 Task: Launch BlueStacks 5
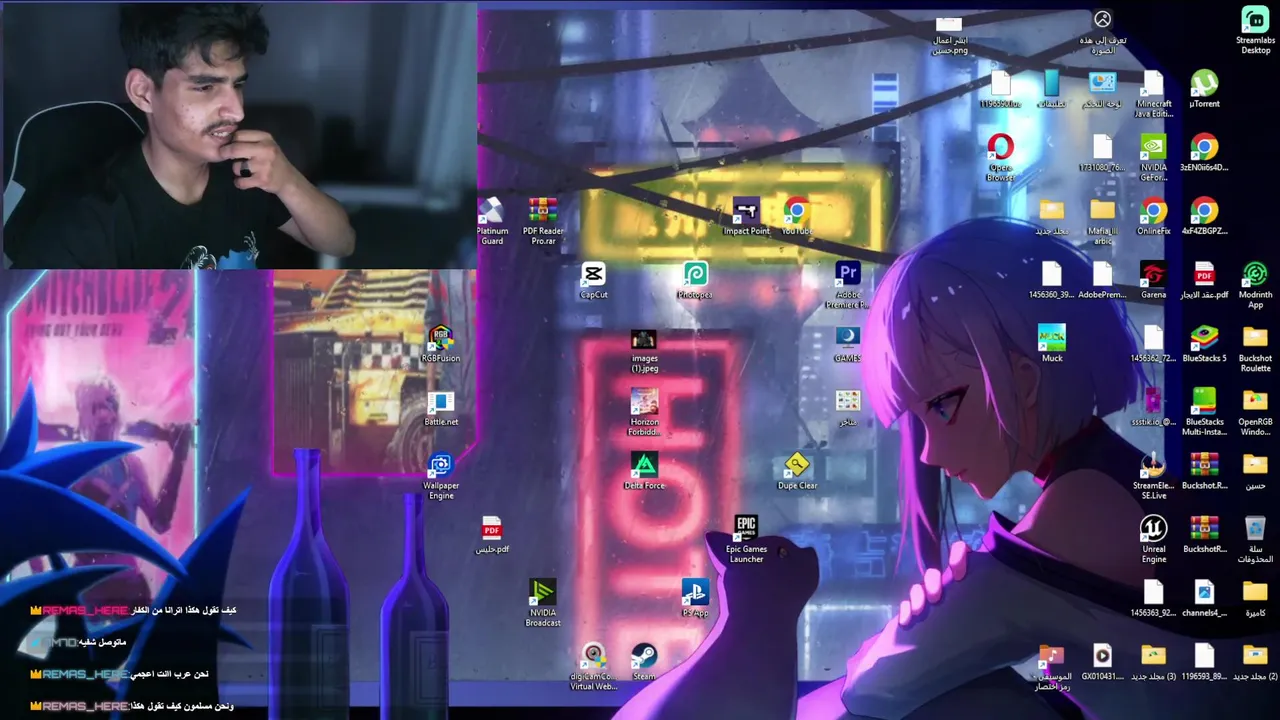1204,343
